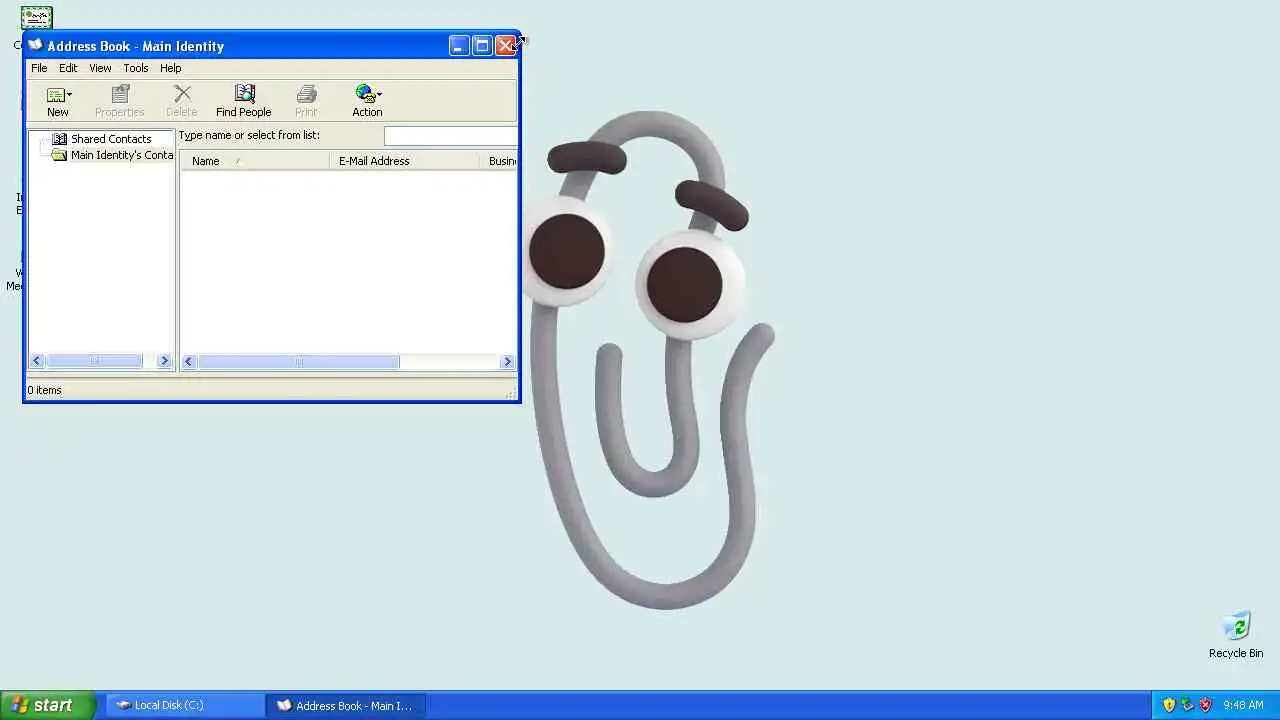
Task: Click the Address Book taskbar button
Action: (x=348, y=705)
